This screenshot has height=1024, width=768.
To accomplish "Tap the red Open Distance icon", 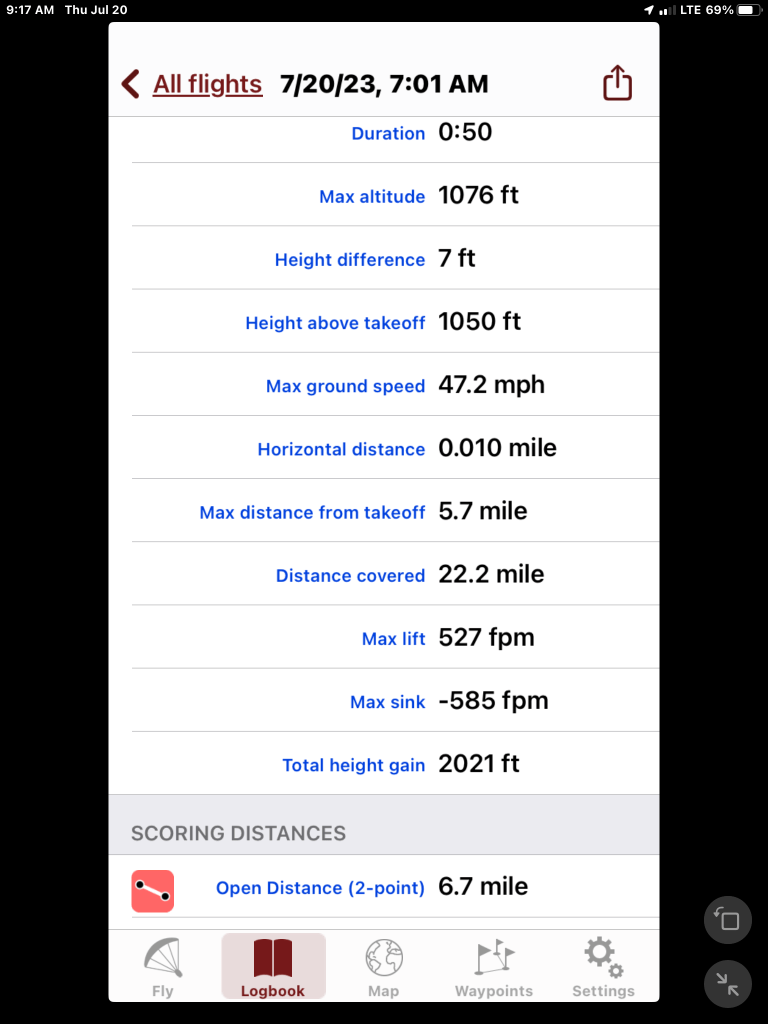I will click(x=152, y=891).
